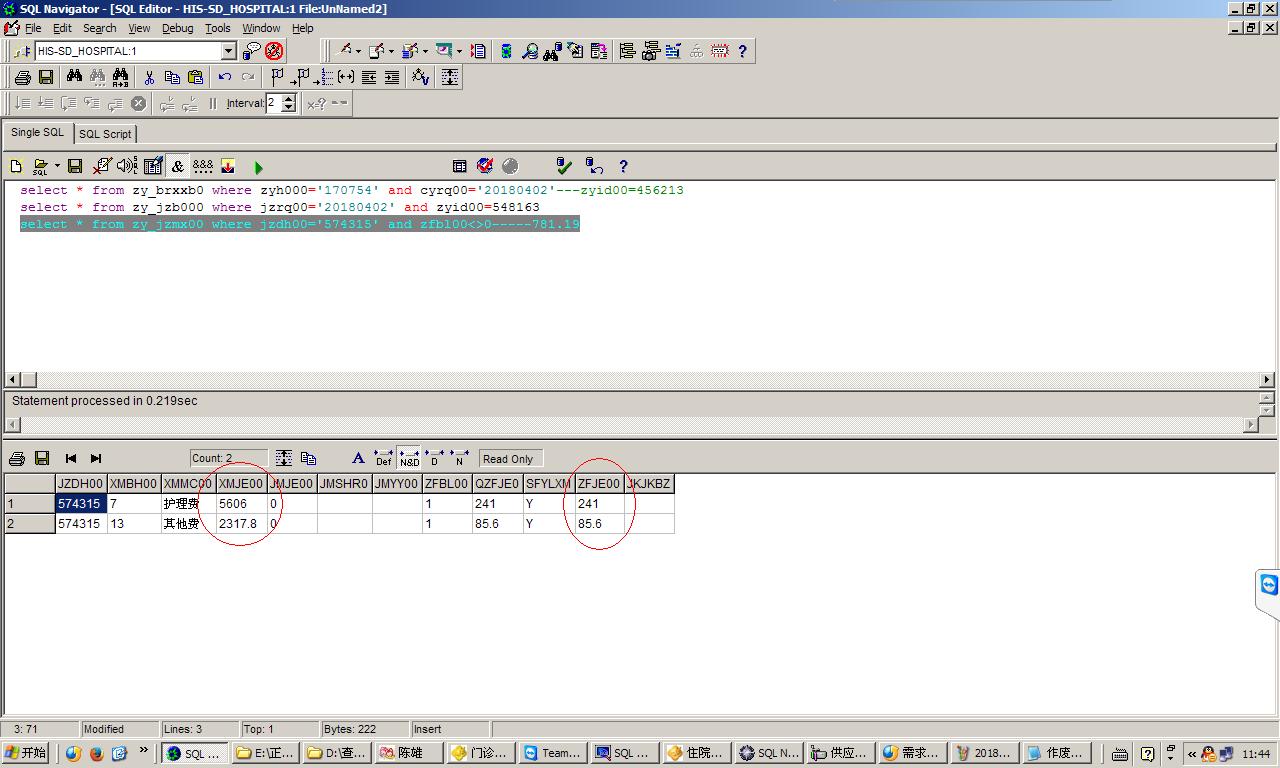Click the SQL history '&' icon
This screenshot has width=1280, height=768.
178,166
